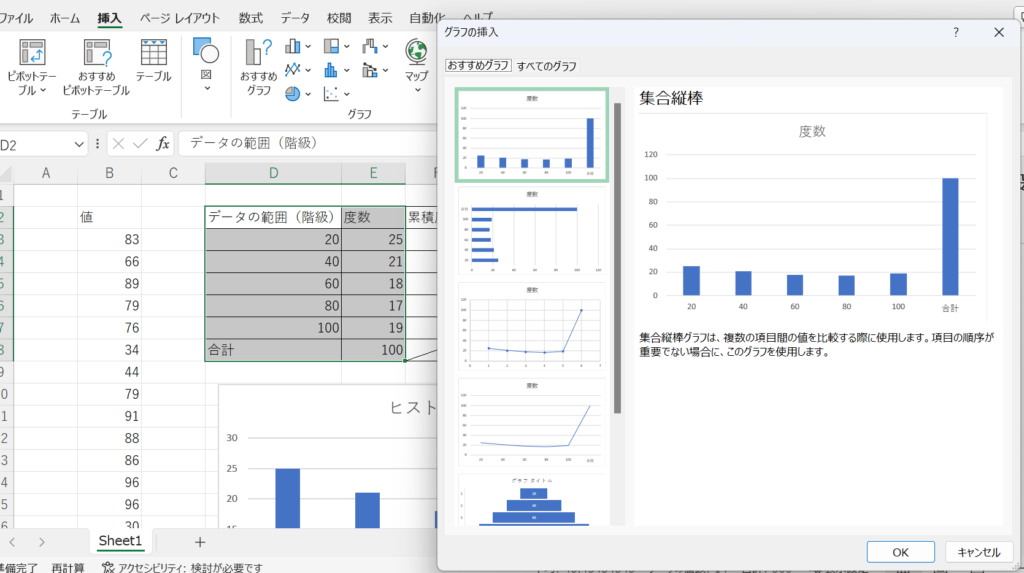Screen dimensions: 1024x573
Task: Select the おすすめグラフ dialog tab
Action: pos(478,65)
